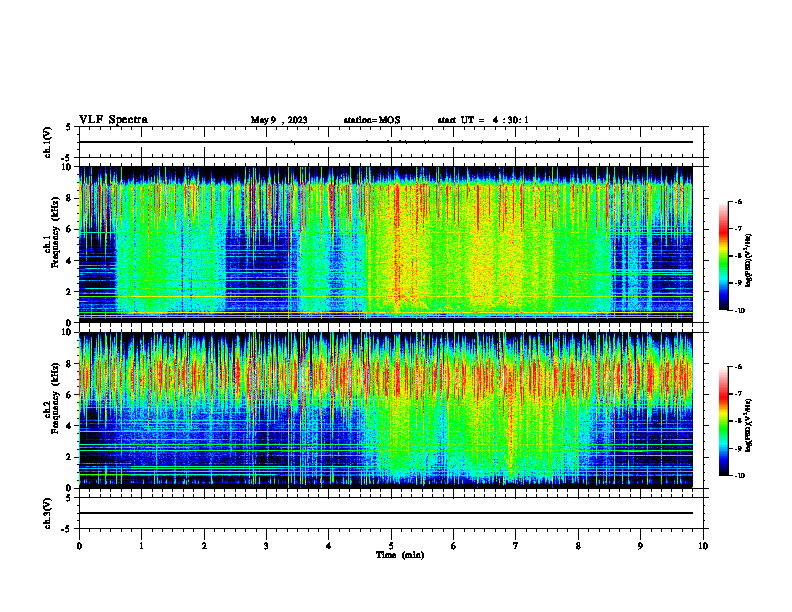The width and height of the screenshot is (792, 612).
Task: Select the date text "May 9 , 2023"
Action: coord(279,120)
